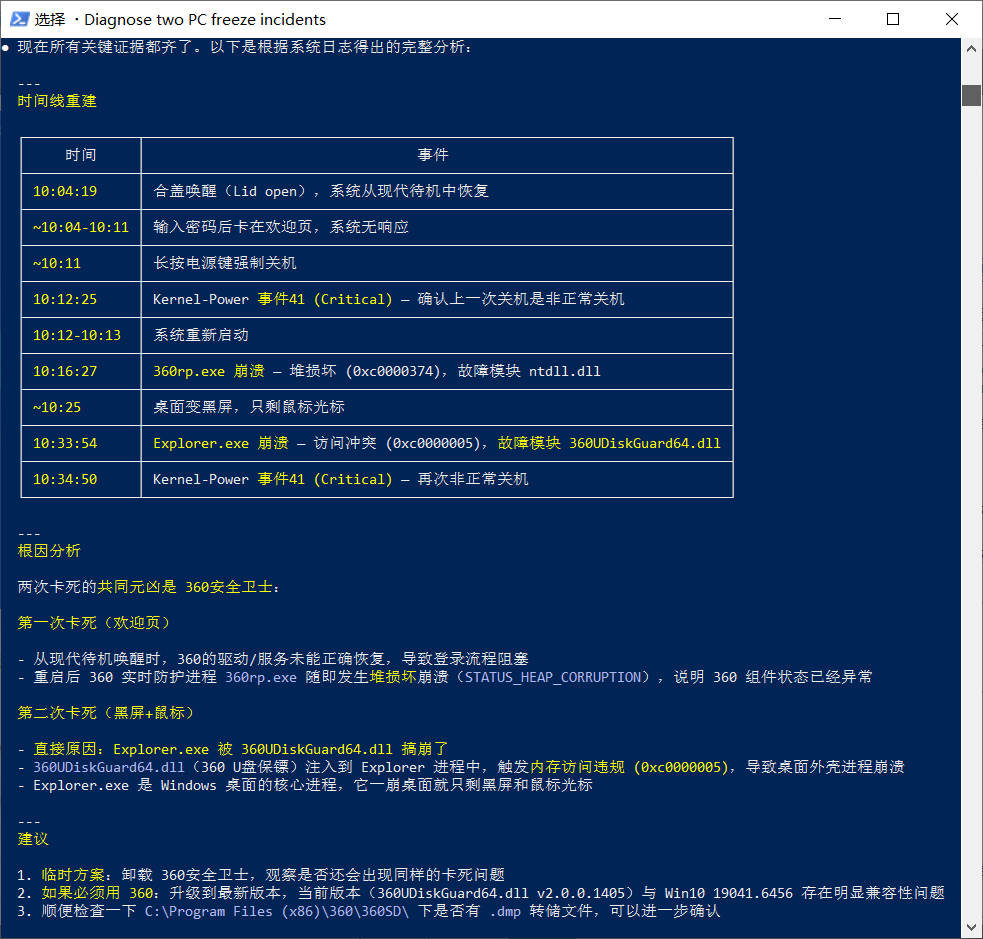Screen dimensions: 983x939
Task: Click 'Kernel-Power 事件41' in the 10:12:25 row
Action: click(x=229, y=299)
